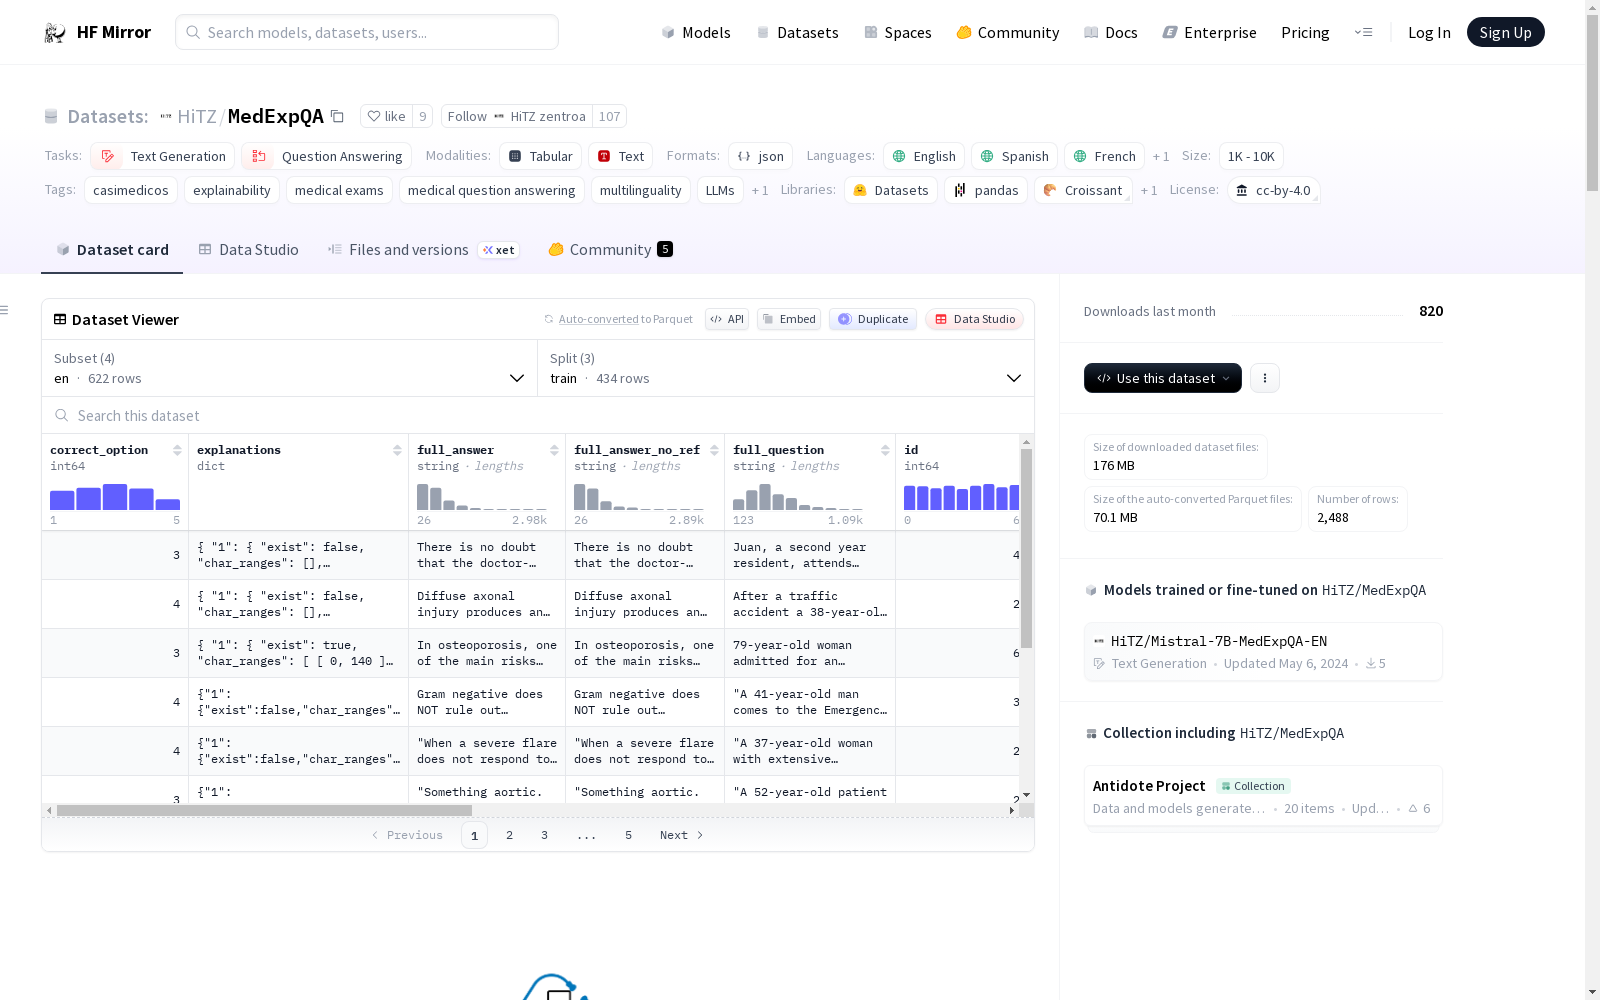Copy the dataset name with the copy icon
Viewport: 1600px width, 1000px height.
tap(338, 117)
